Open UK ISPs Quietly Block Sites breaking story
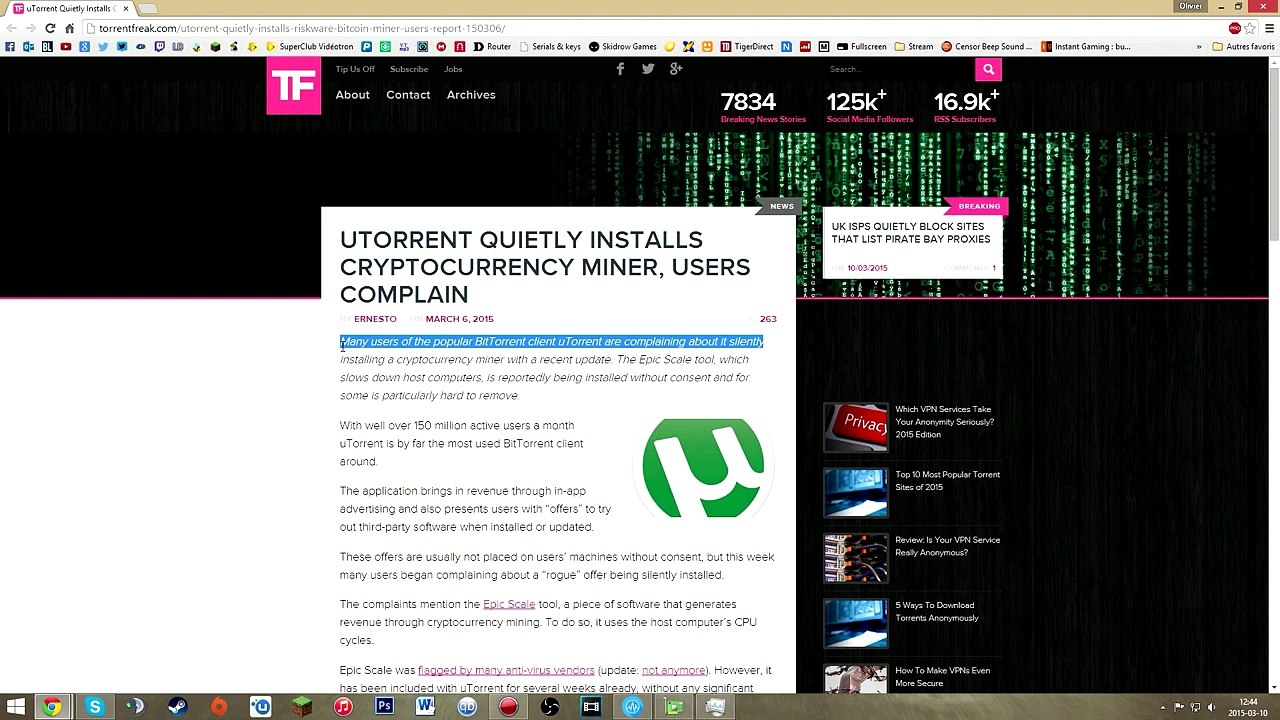Screen dimensions: 1280x720 911,233
